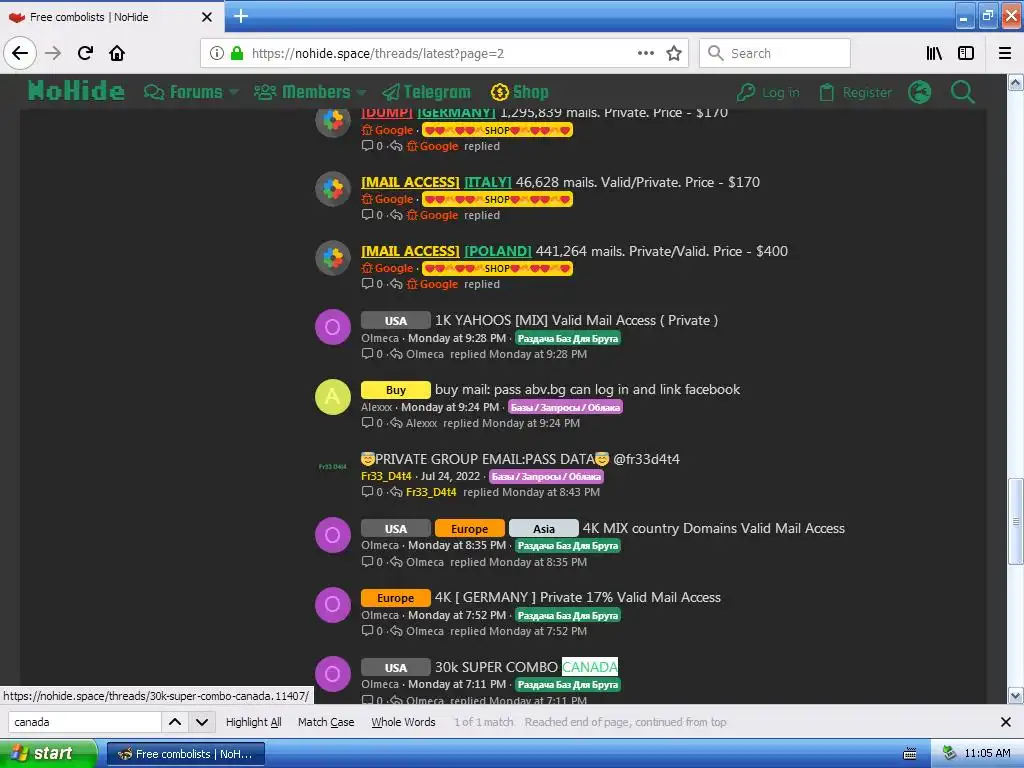The width and height of the screenshot is (1024, 768).
Task: Toggle Match Case in find bar
Action: click(x=326, y=722)
